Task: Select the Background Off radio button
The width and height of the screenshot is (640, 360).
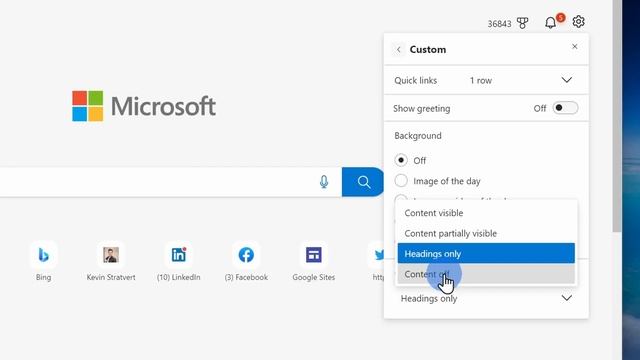Action: 401,160
